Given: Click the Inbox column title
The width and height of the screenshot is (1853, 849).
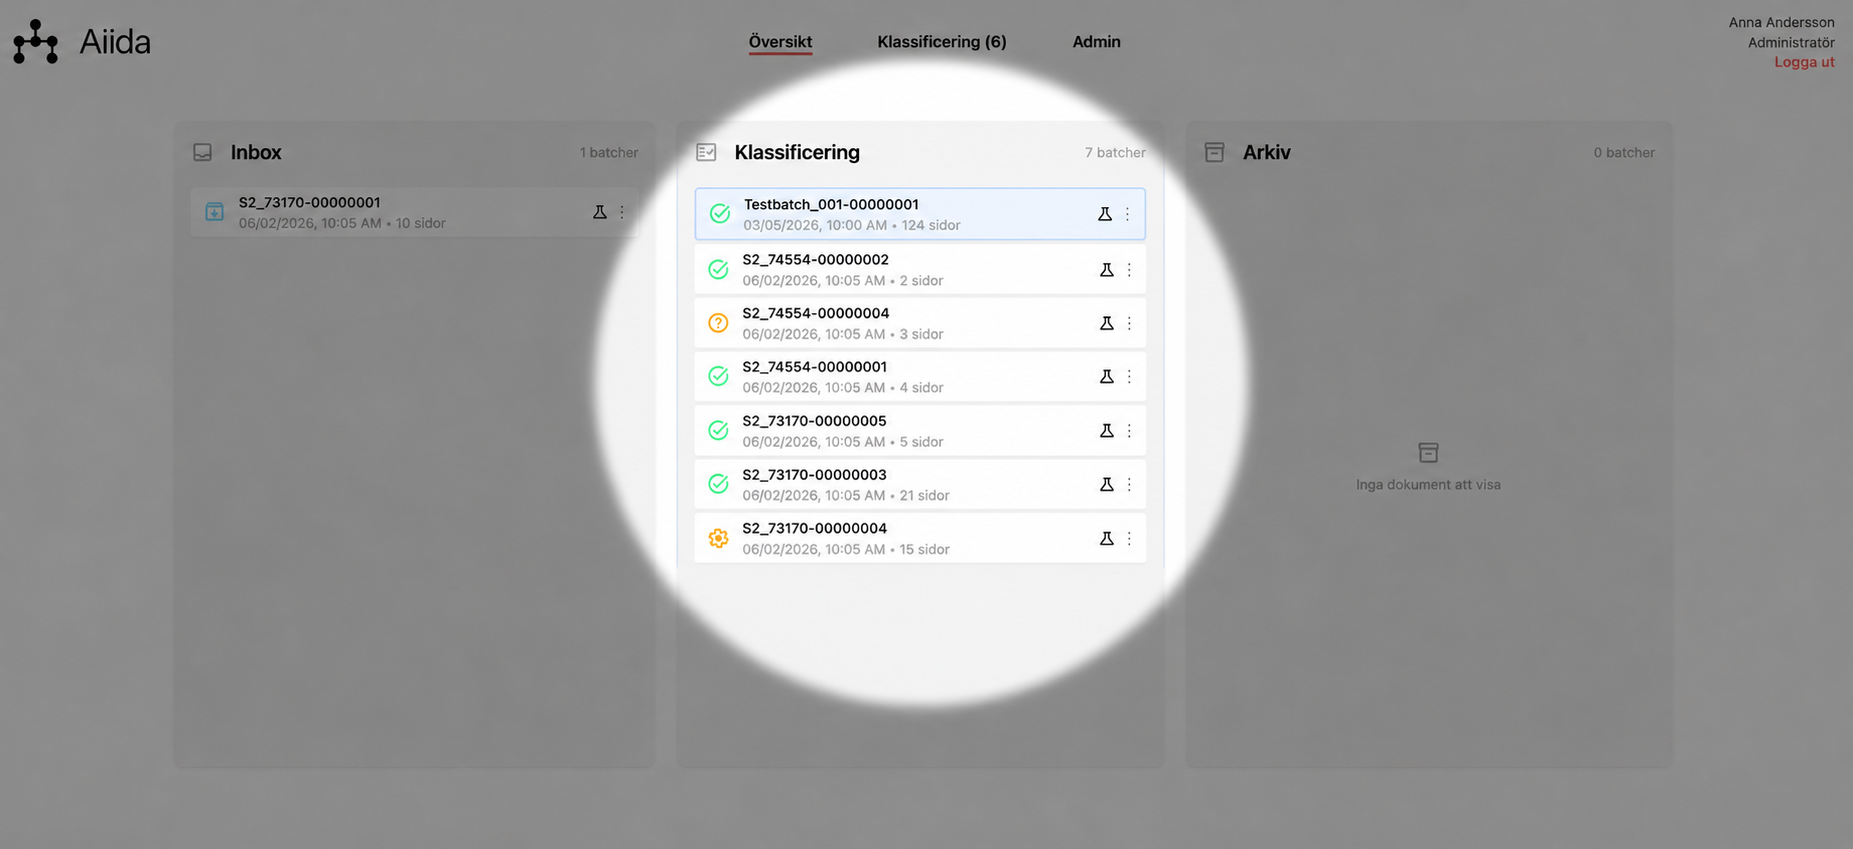Looking at the screenshot, I should click(256, 152).
